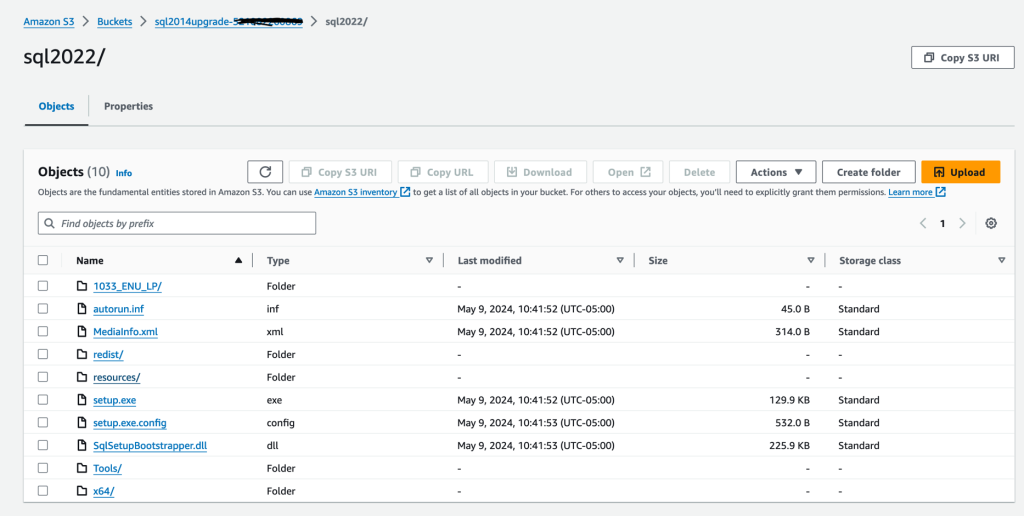
Task: Click the Delete button in the toolbar
Action: (x=699, y=172)
